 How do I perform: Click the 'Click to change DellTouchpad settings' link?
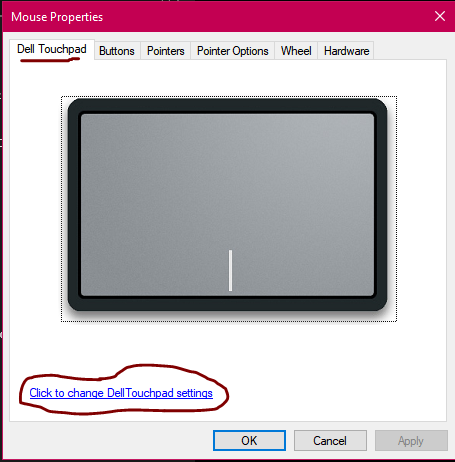click(x=121, y=393)
